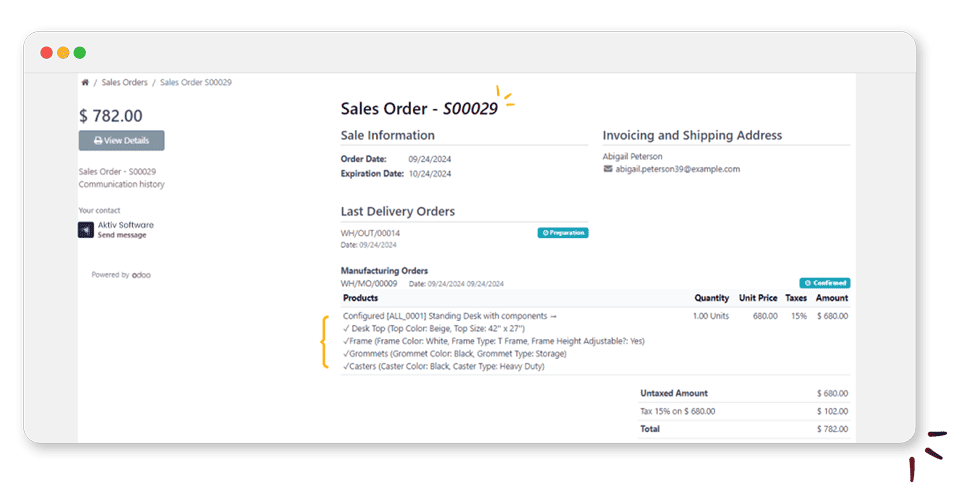Click the green maximize window button
Image resolution: width=960 pixels, height=504 pixels.
click(80, 53)
